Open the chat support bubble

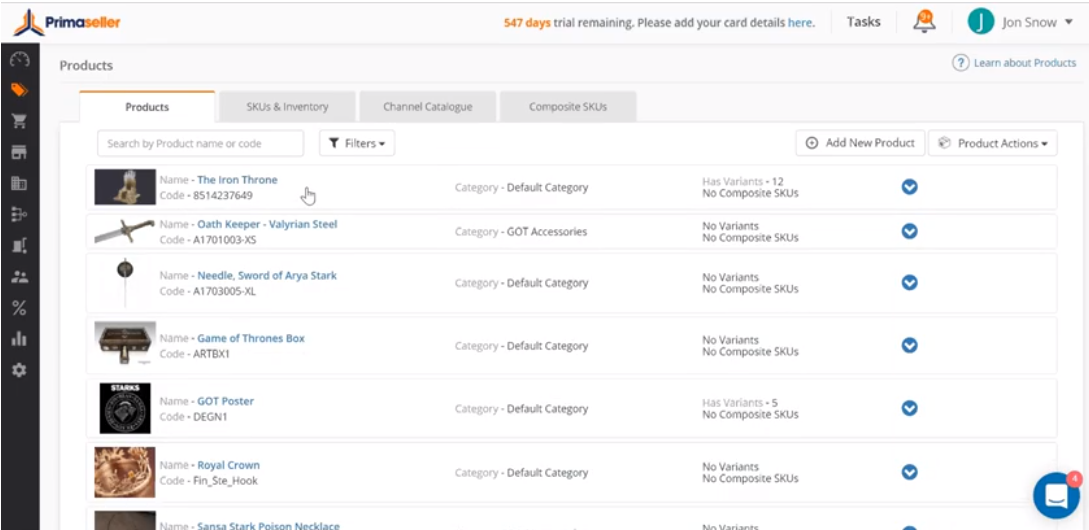[1056, 495]
